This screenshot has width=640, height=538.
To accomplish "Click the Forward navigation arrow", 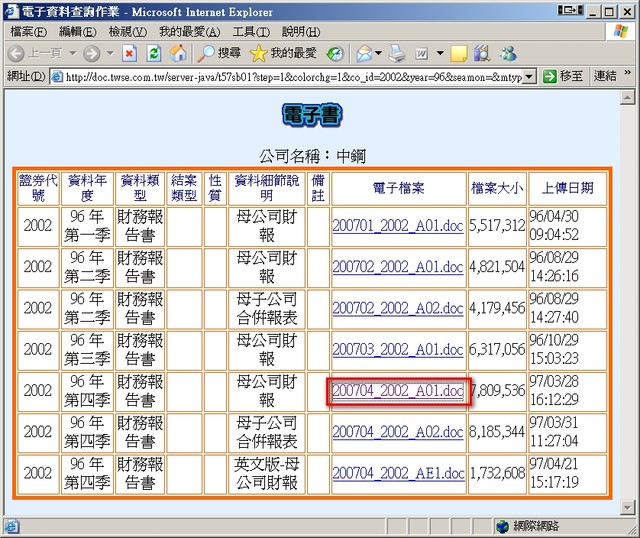I will (91, 53).
